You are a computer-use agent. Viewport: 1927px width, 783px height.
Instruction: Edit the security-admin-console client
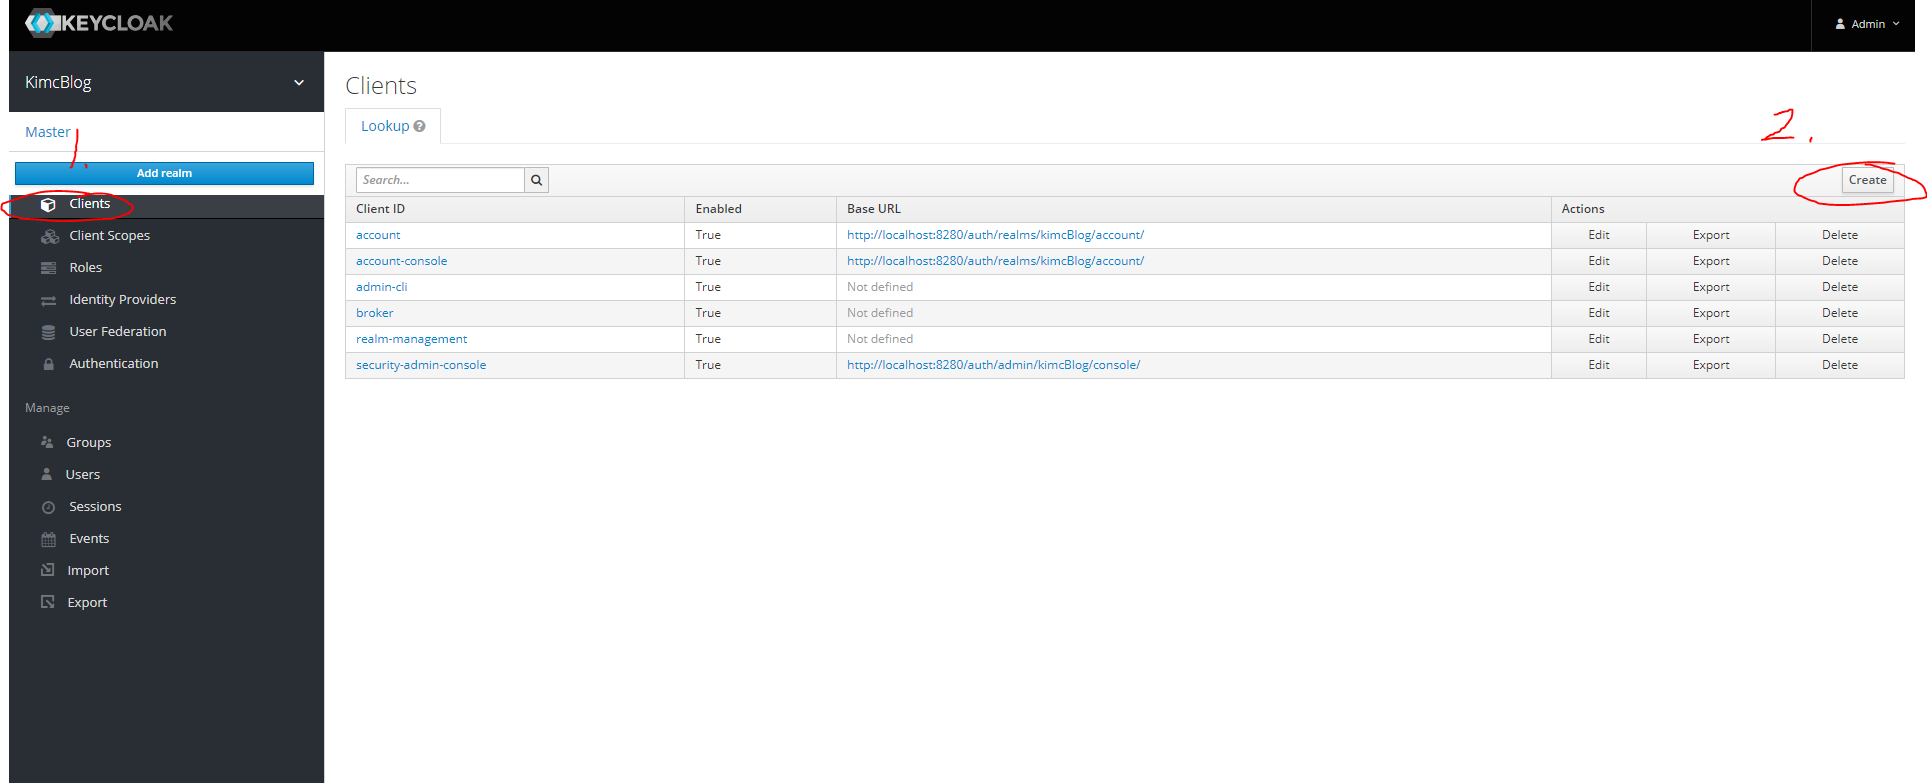pyautogui.click(x=1599, y=365)
